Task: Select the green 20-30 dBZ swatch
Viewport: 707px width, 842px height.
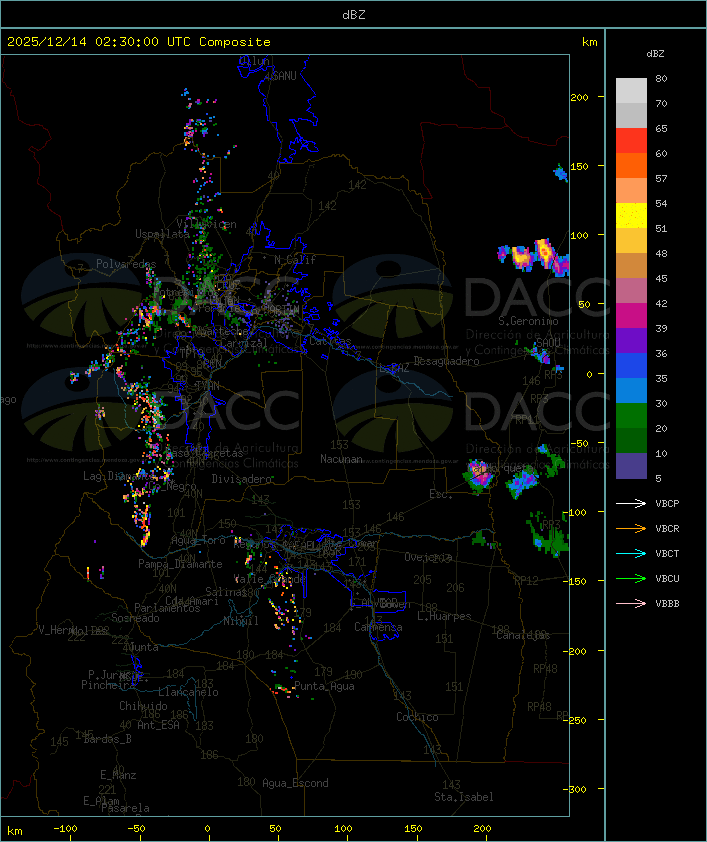Action: pyautogui.click(x=631, y=416)
